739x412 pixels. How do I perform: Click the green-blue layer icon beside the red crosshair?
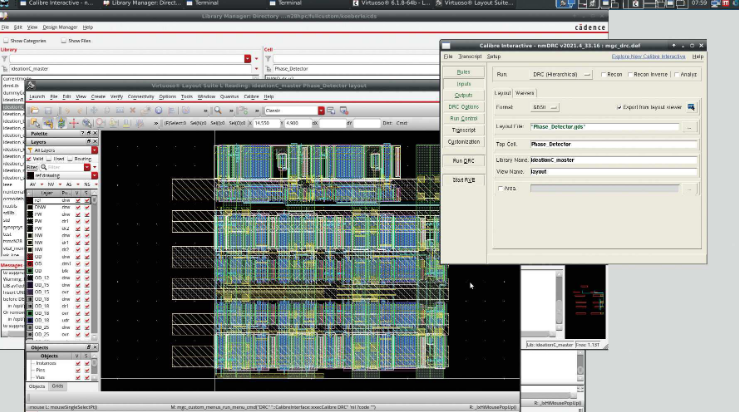pyautogui.click(x=61, y=123)
